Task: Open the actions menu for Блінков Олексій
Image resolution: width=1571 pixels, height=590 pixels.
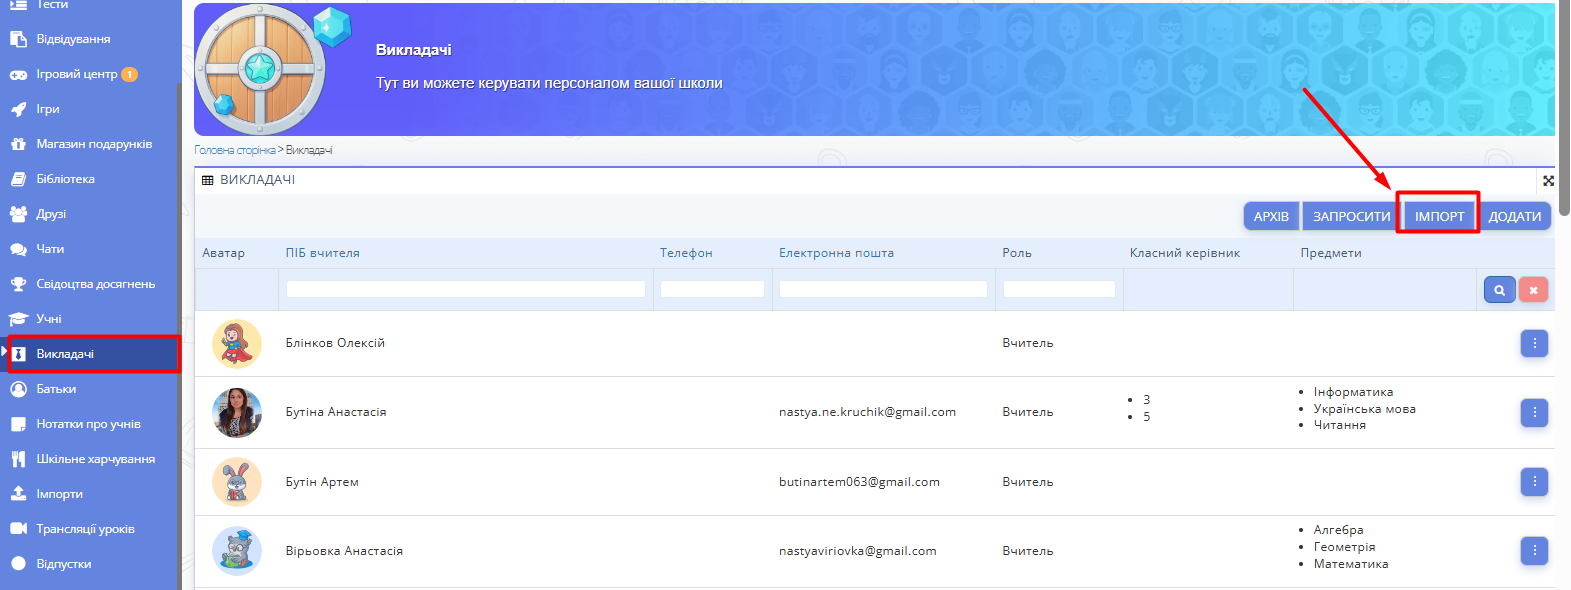Action: [x=1534, y=343]
